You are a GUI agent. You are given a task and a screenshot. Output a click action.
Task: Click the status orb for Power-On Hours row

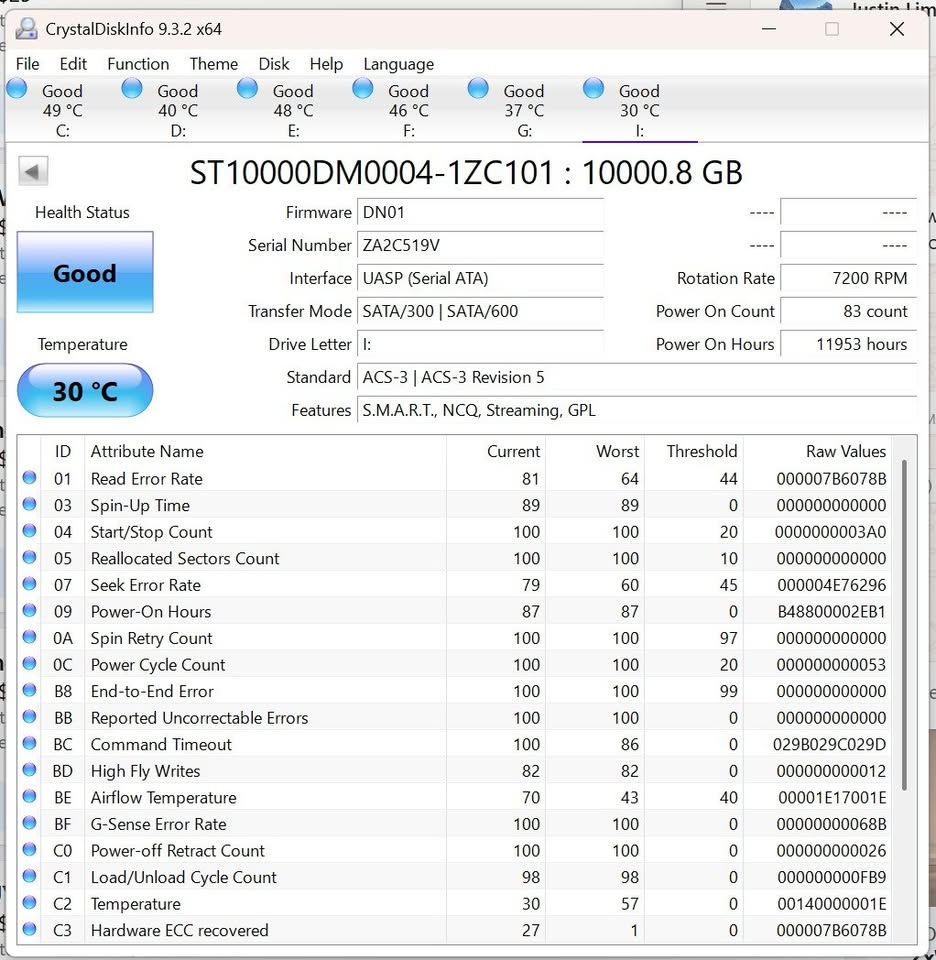click(x=29, y=610)
